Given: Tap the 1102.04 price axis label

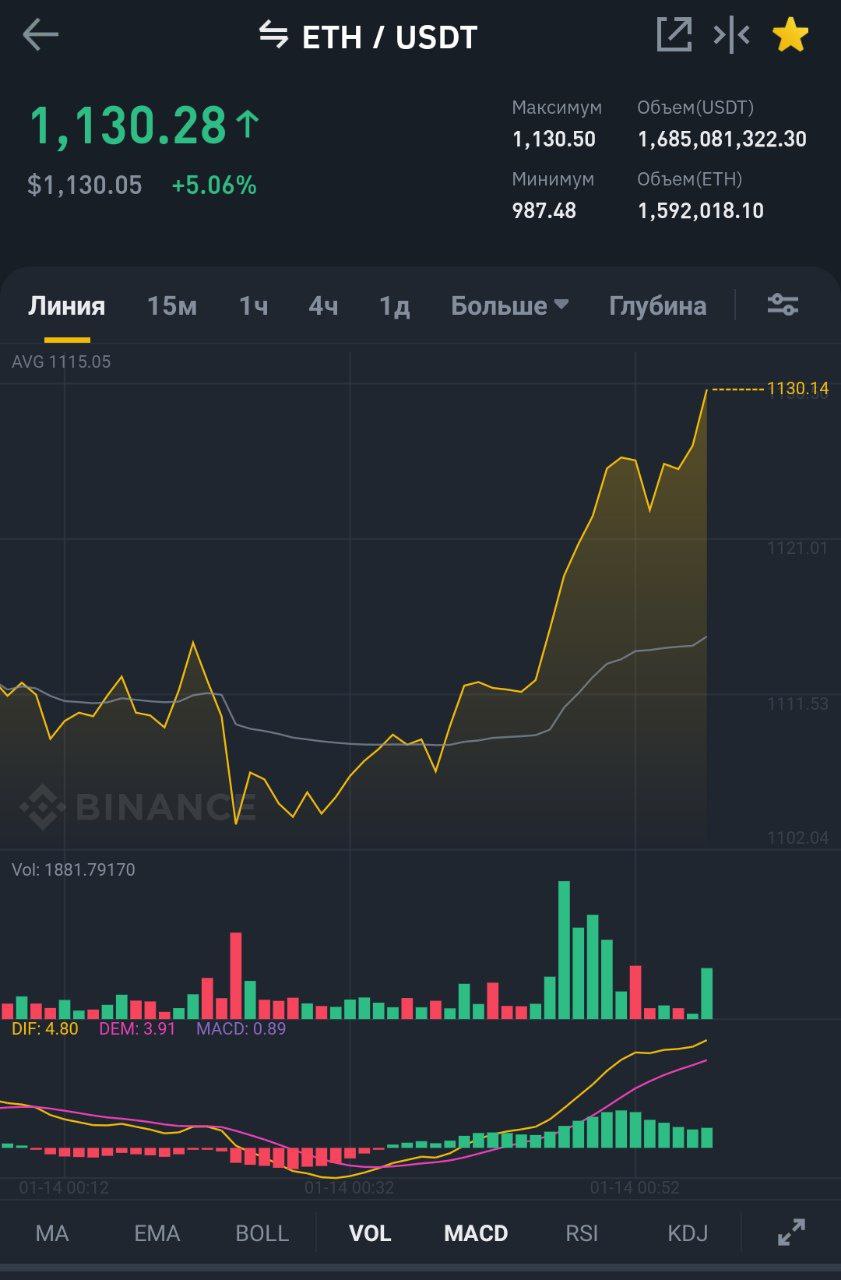Looking at the screenshot, I should coord(798,838).
